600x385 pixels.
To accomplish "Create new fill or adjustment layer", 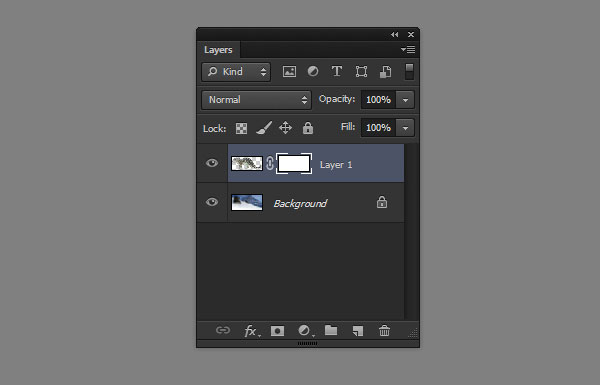I will pyautogui.click(x=306, y=331).
